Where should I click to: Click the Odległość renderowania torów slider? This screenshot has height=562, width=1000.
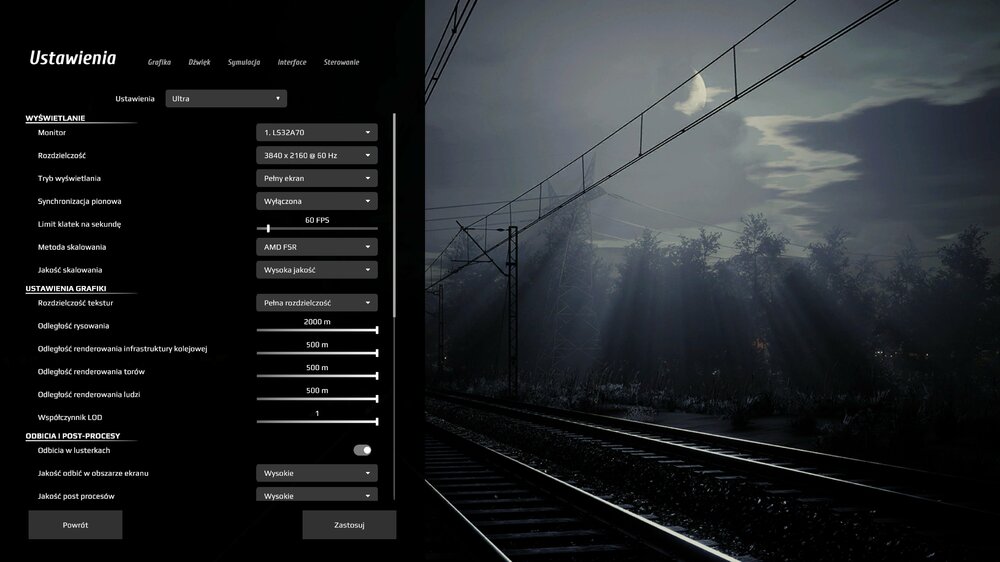(x=317, y=376)
